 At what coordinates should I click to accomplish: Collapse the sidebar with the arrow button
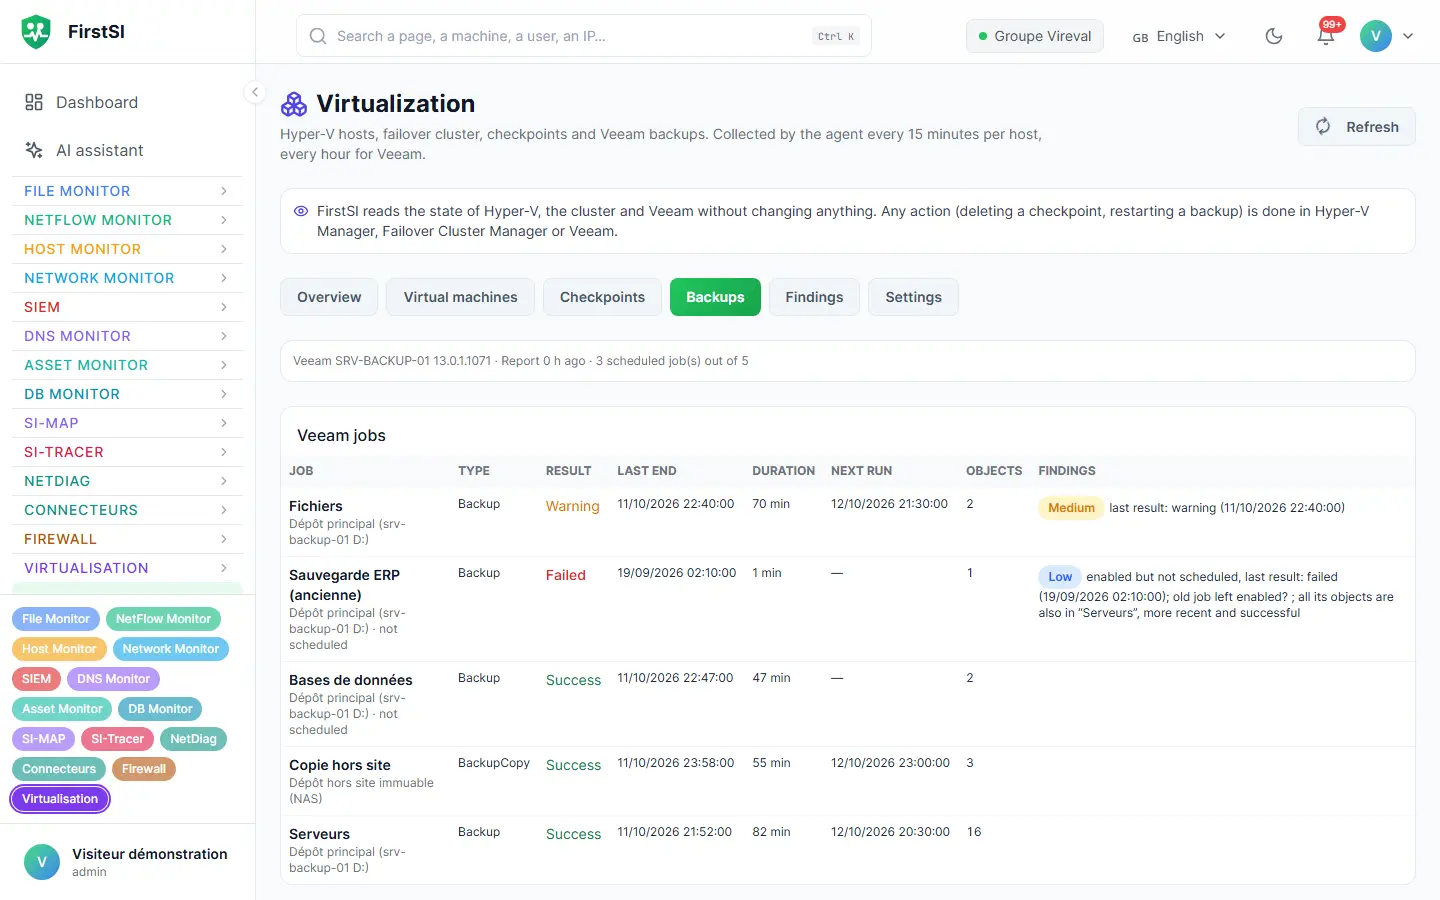[255, 92]
